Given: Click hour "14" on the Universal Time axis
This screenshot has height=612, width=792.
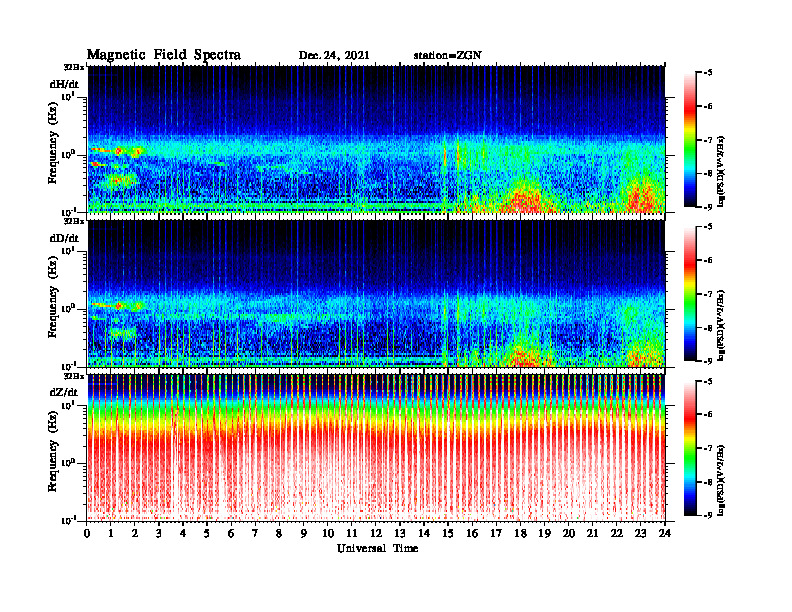Looking at the screenshot, I should 424,533.
